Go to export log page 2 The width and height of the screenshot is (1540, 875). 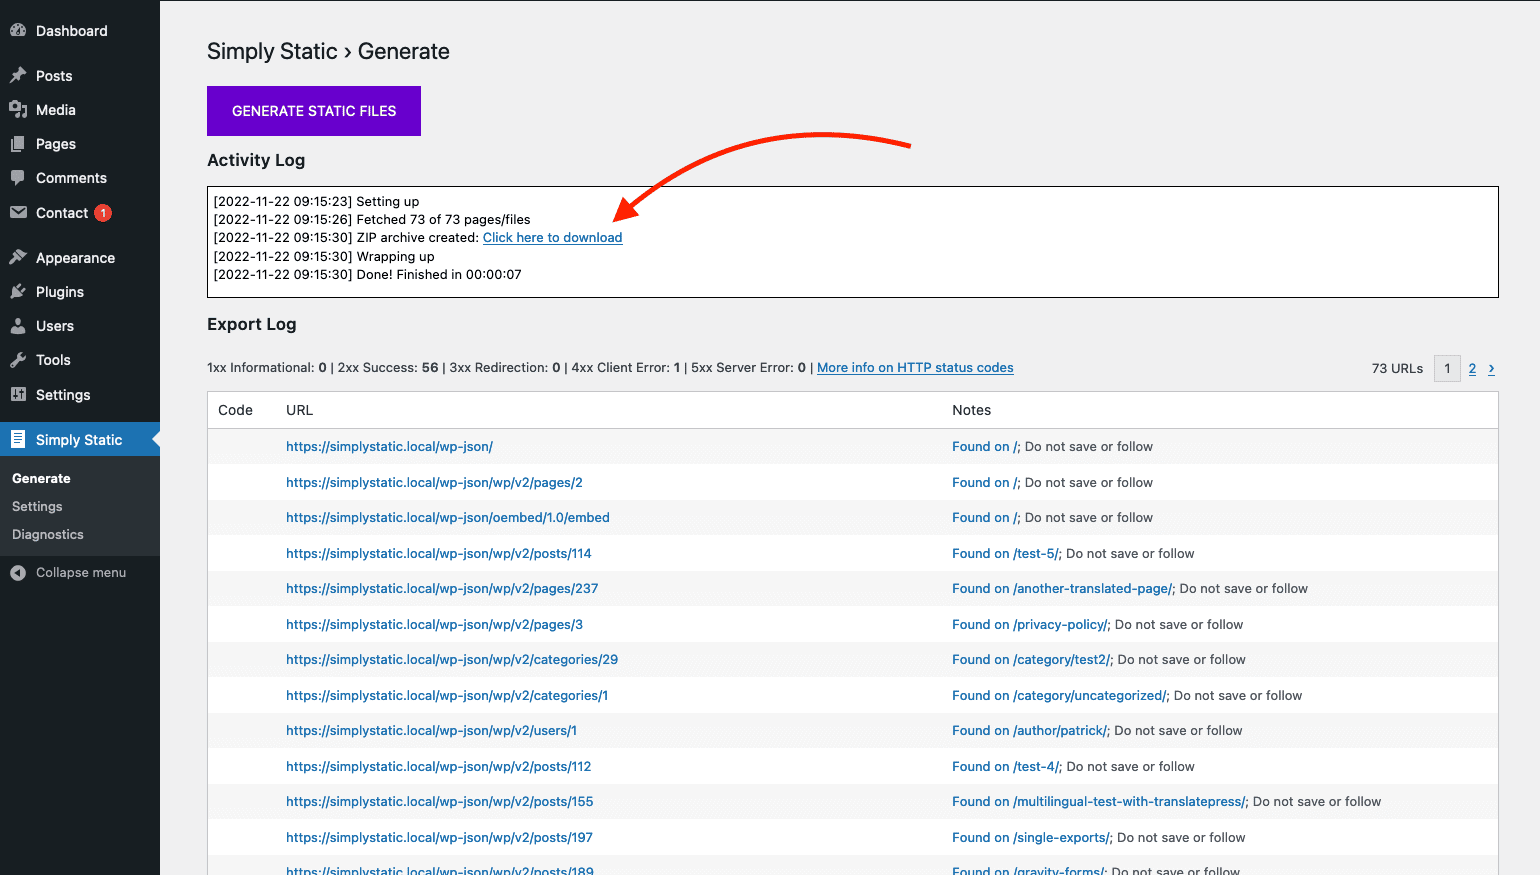click(x=1472, y=369)
